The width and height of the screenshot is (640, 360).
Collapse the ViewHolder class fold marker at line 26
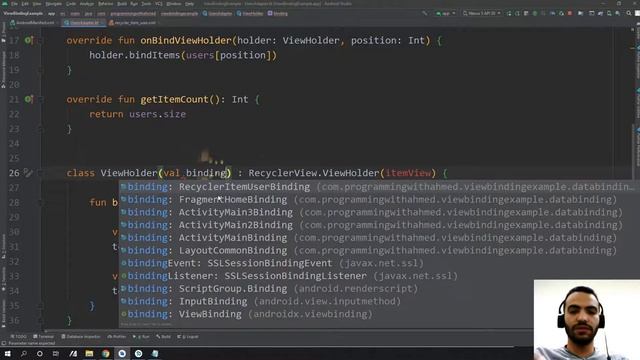(x=40, y=173)
